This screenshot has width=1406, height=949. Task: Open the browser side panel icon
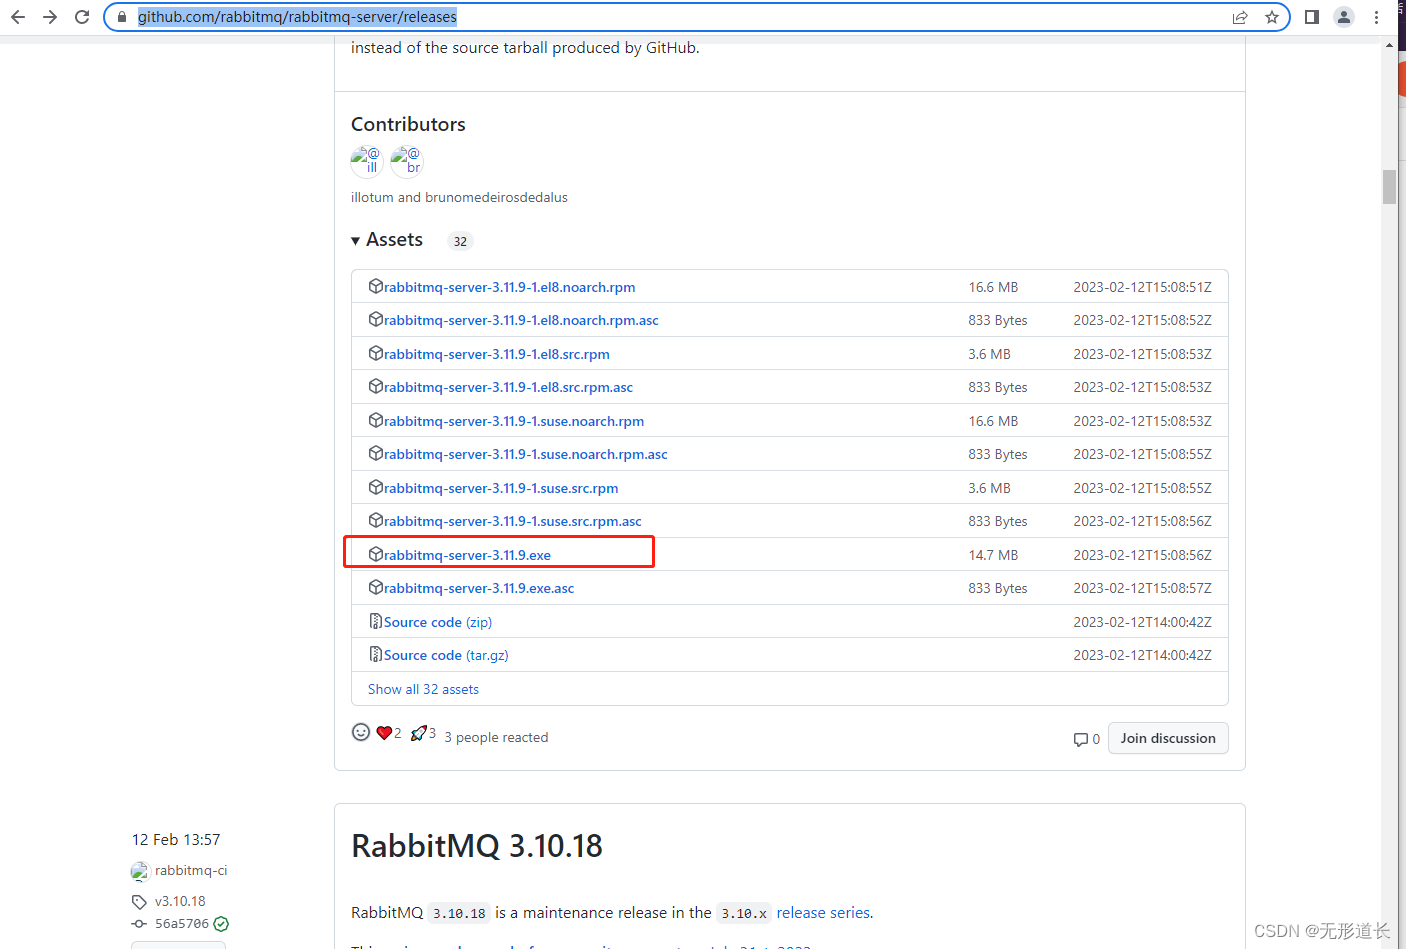click(x=1312, y=17)
